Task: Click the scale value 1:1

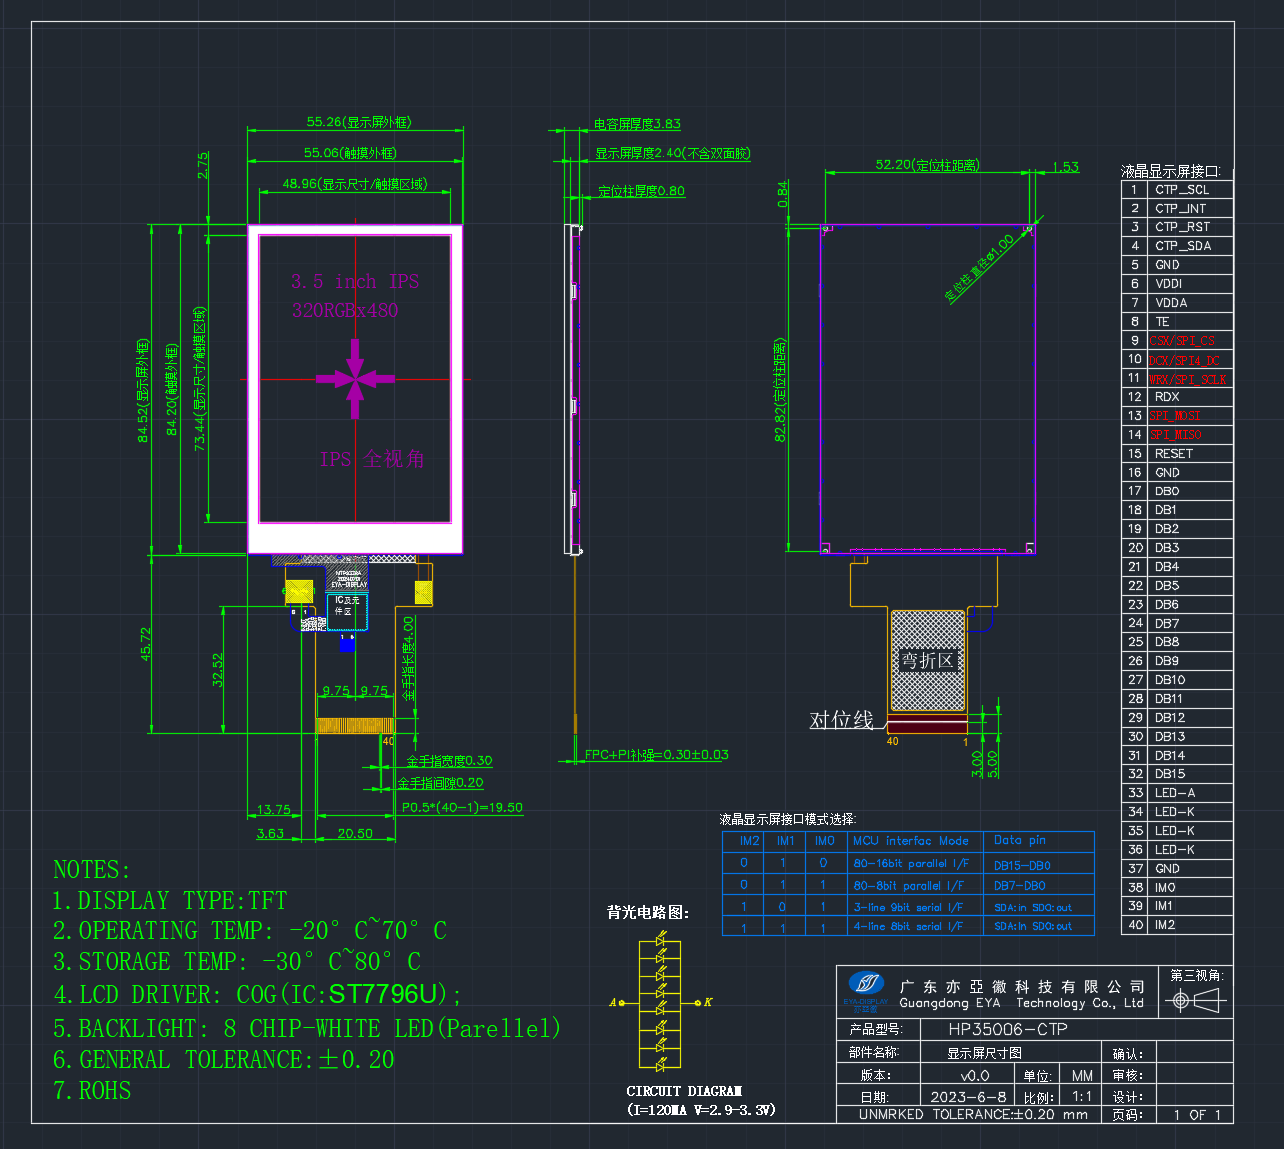Action: coord(1082,1097)
